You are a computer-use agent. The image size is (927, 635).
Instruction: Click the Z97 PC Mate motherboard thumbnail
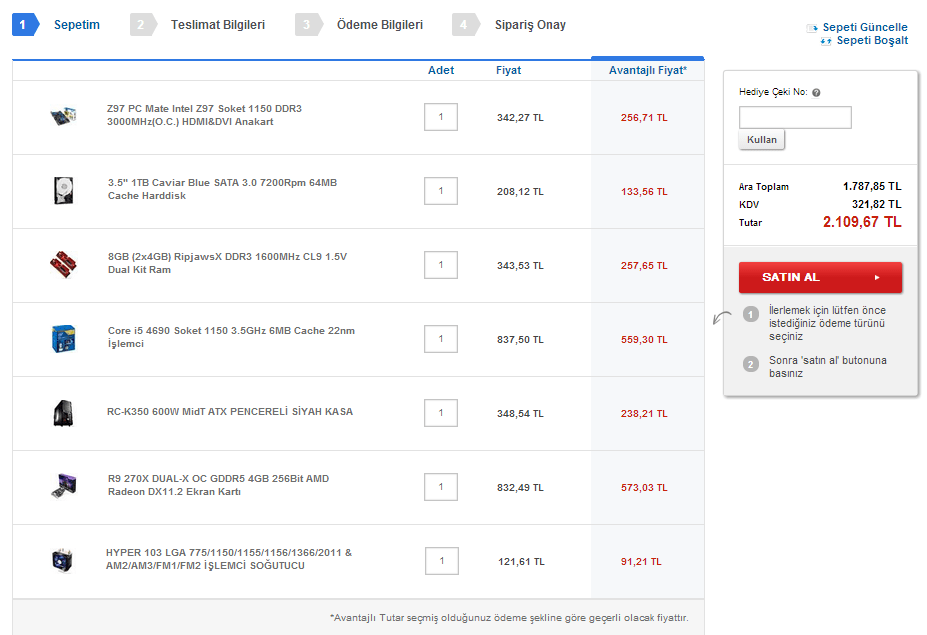[63, 115]
